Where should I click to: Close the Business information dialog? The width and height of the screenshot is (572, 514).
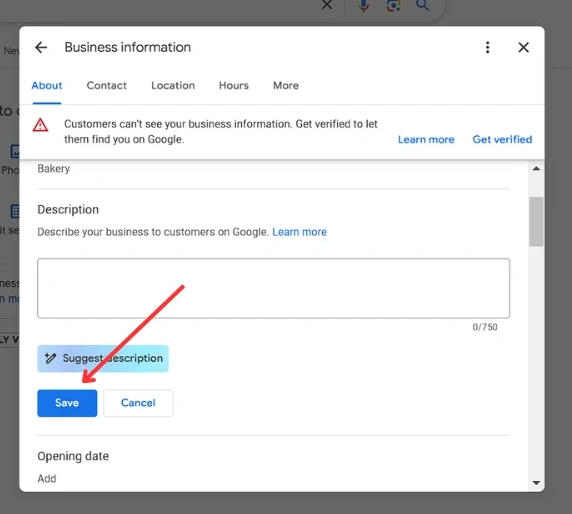523,47
